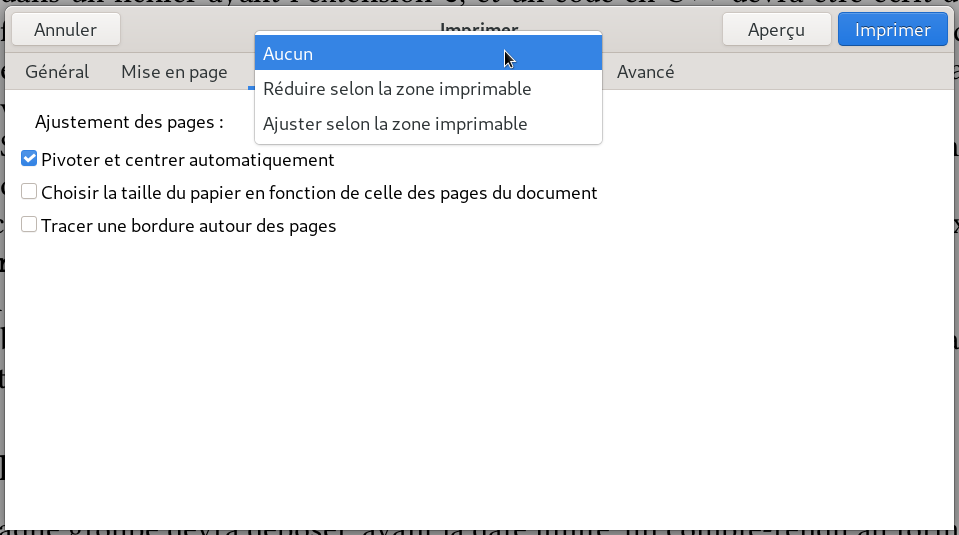
Task: Uncheck Pivoter et centrer automatiquement
Action: coord(29,159)
